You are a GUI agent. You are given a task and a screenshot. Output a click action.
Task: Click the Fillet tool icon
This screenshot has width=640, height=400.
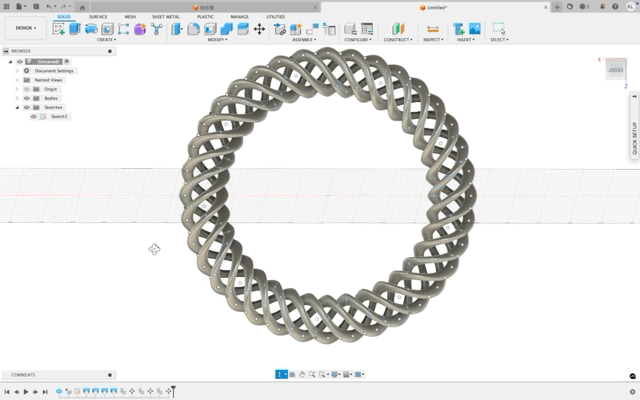(193, 29)
